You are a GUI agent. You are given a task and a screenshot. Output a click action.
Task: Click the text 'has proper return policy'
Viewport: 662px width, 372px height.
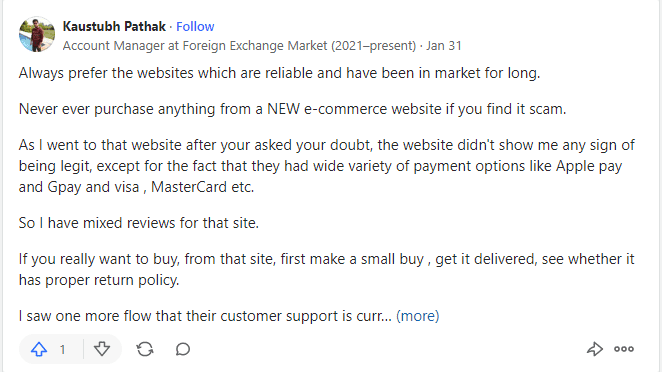[x=99, y=280]
